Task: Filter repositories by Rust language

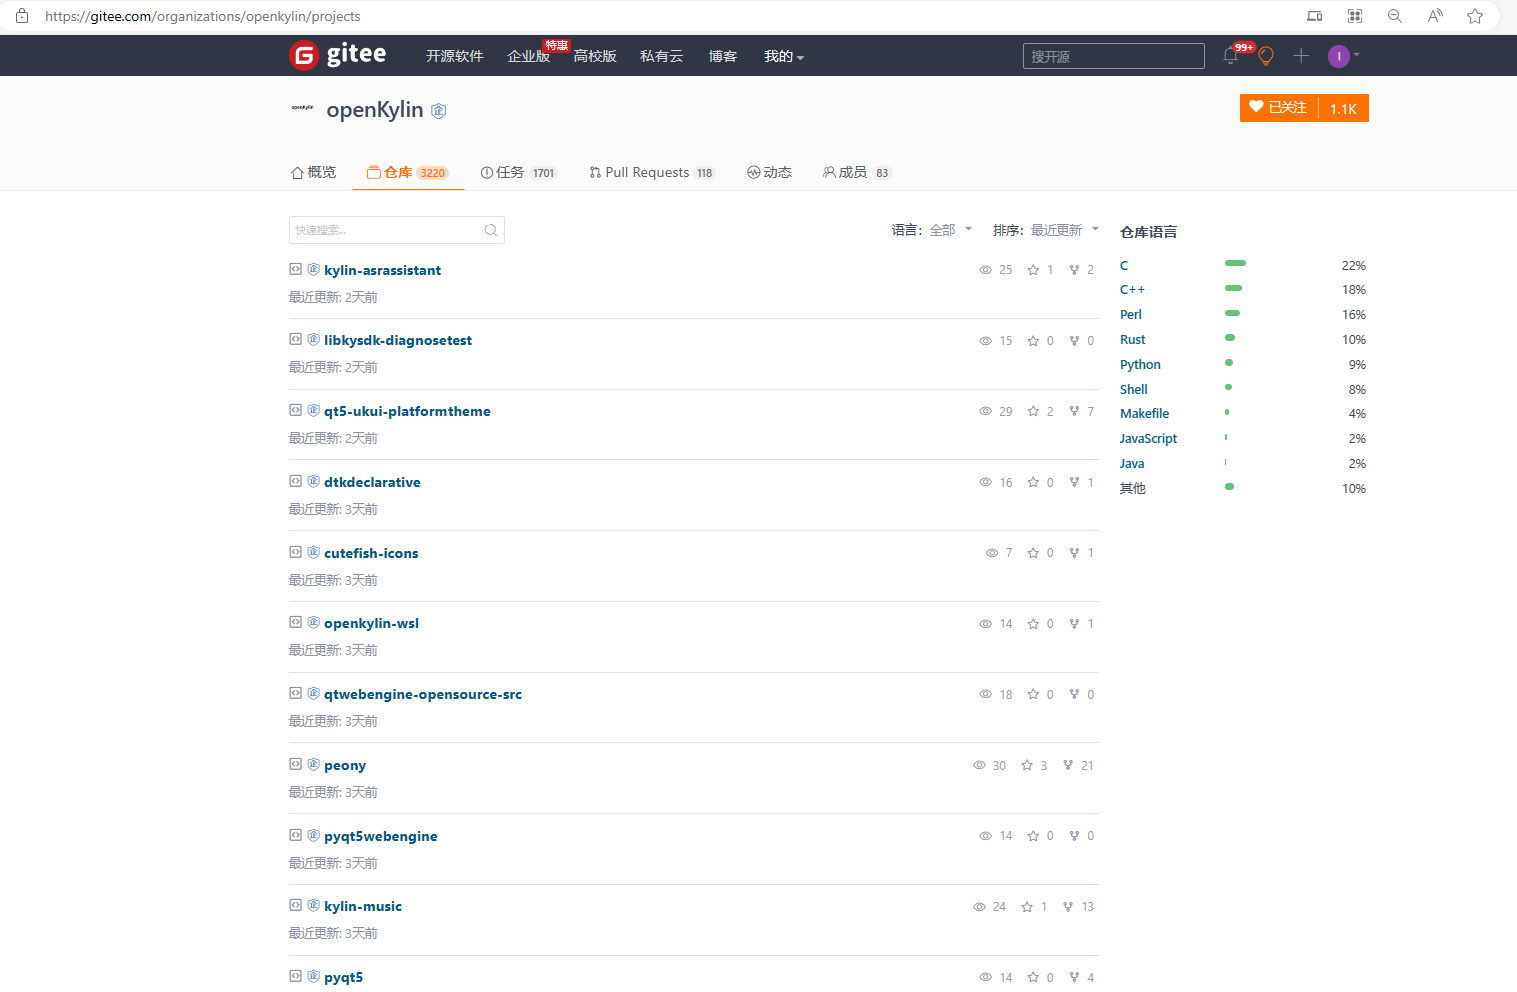Action: tap(1133, 340)
